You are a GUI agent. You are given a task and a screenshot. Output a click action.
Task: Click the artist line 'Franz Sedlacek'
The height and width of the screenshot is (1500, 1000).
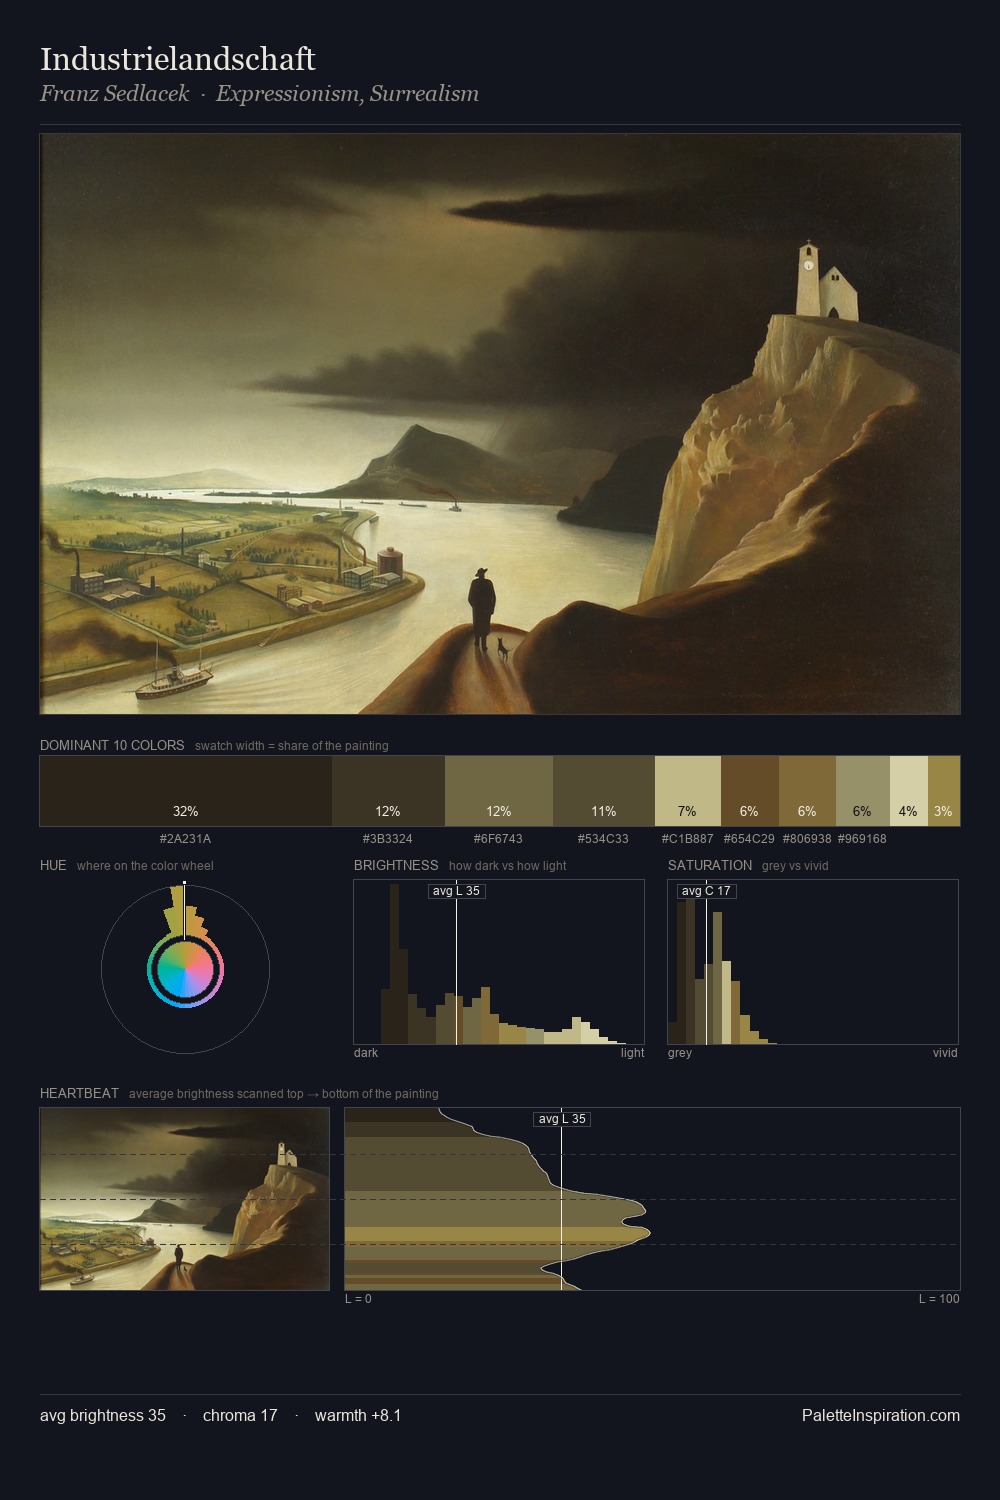click(x=114, y=94)
